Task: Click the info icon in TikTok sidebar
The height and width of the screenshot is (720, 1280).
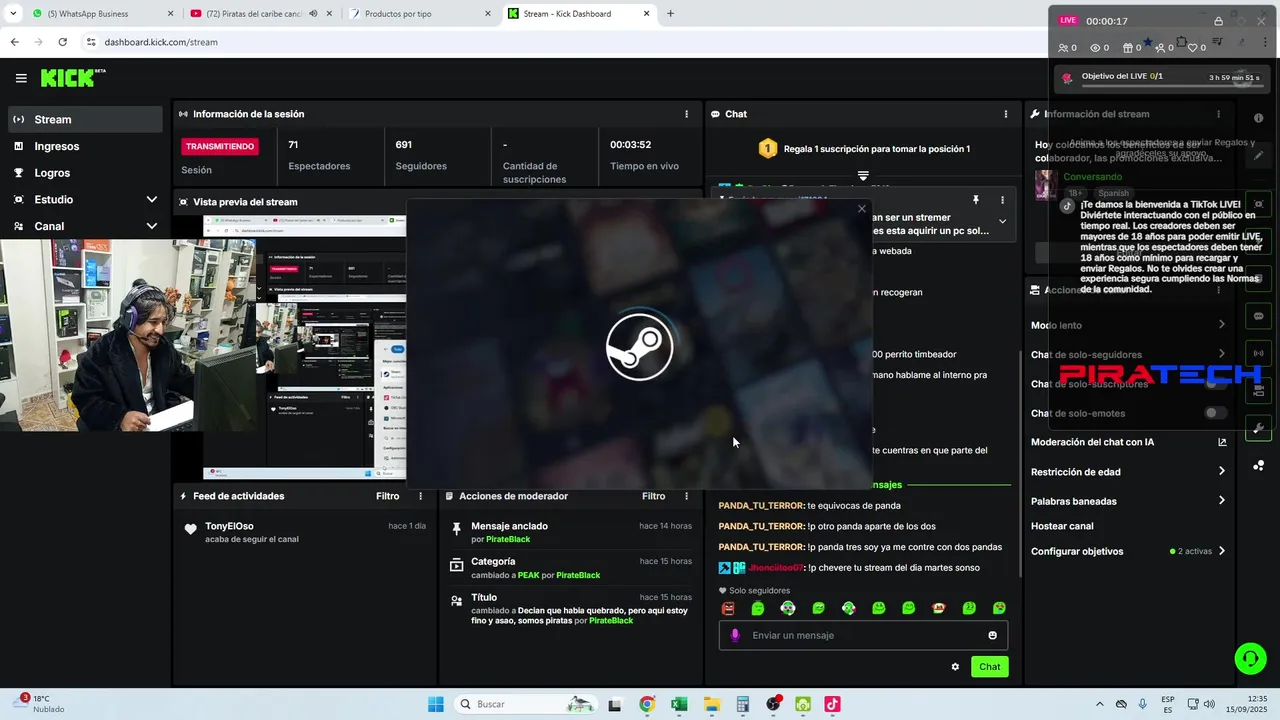Action: pyautogui.click(x=1258, y=118)
